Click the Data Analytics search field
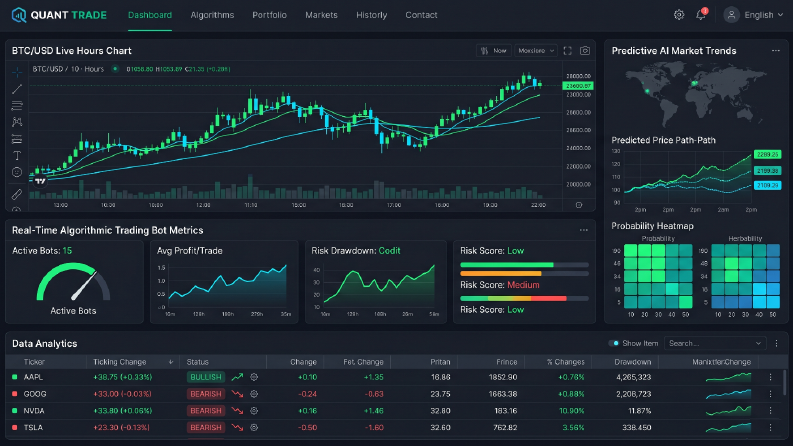793x446 pixels. [x=714, y=343]
